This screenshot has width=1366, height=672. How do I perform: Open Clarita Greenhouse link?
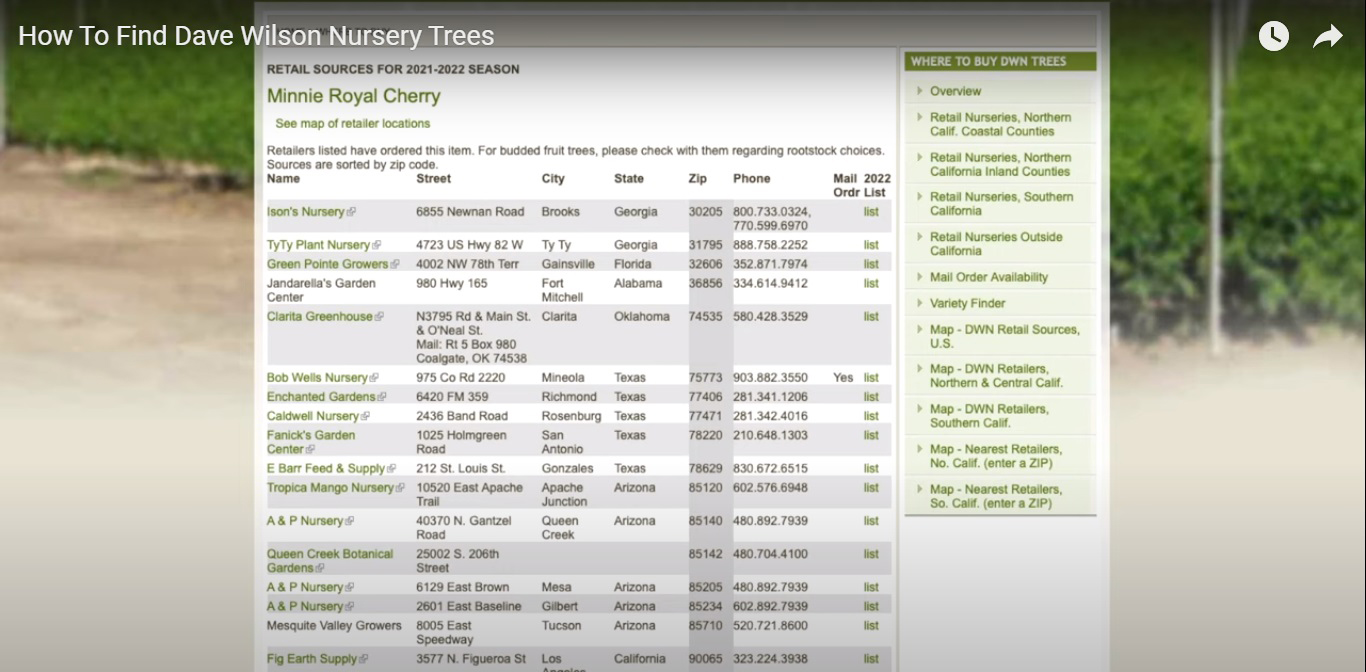(x=319, y=317)
